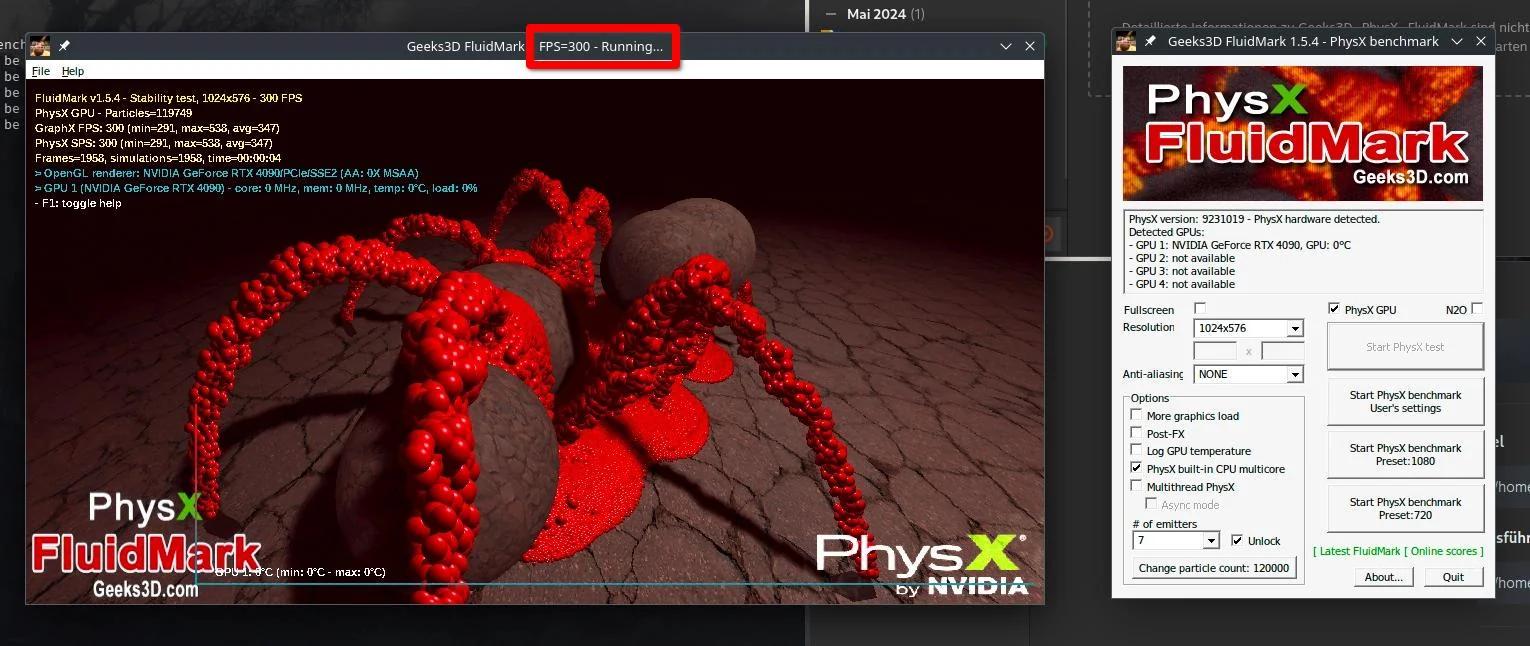Click the pin icon in the PhysX benchmark window

coord(1150,41)
